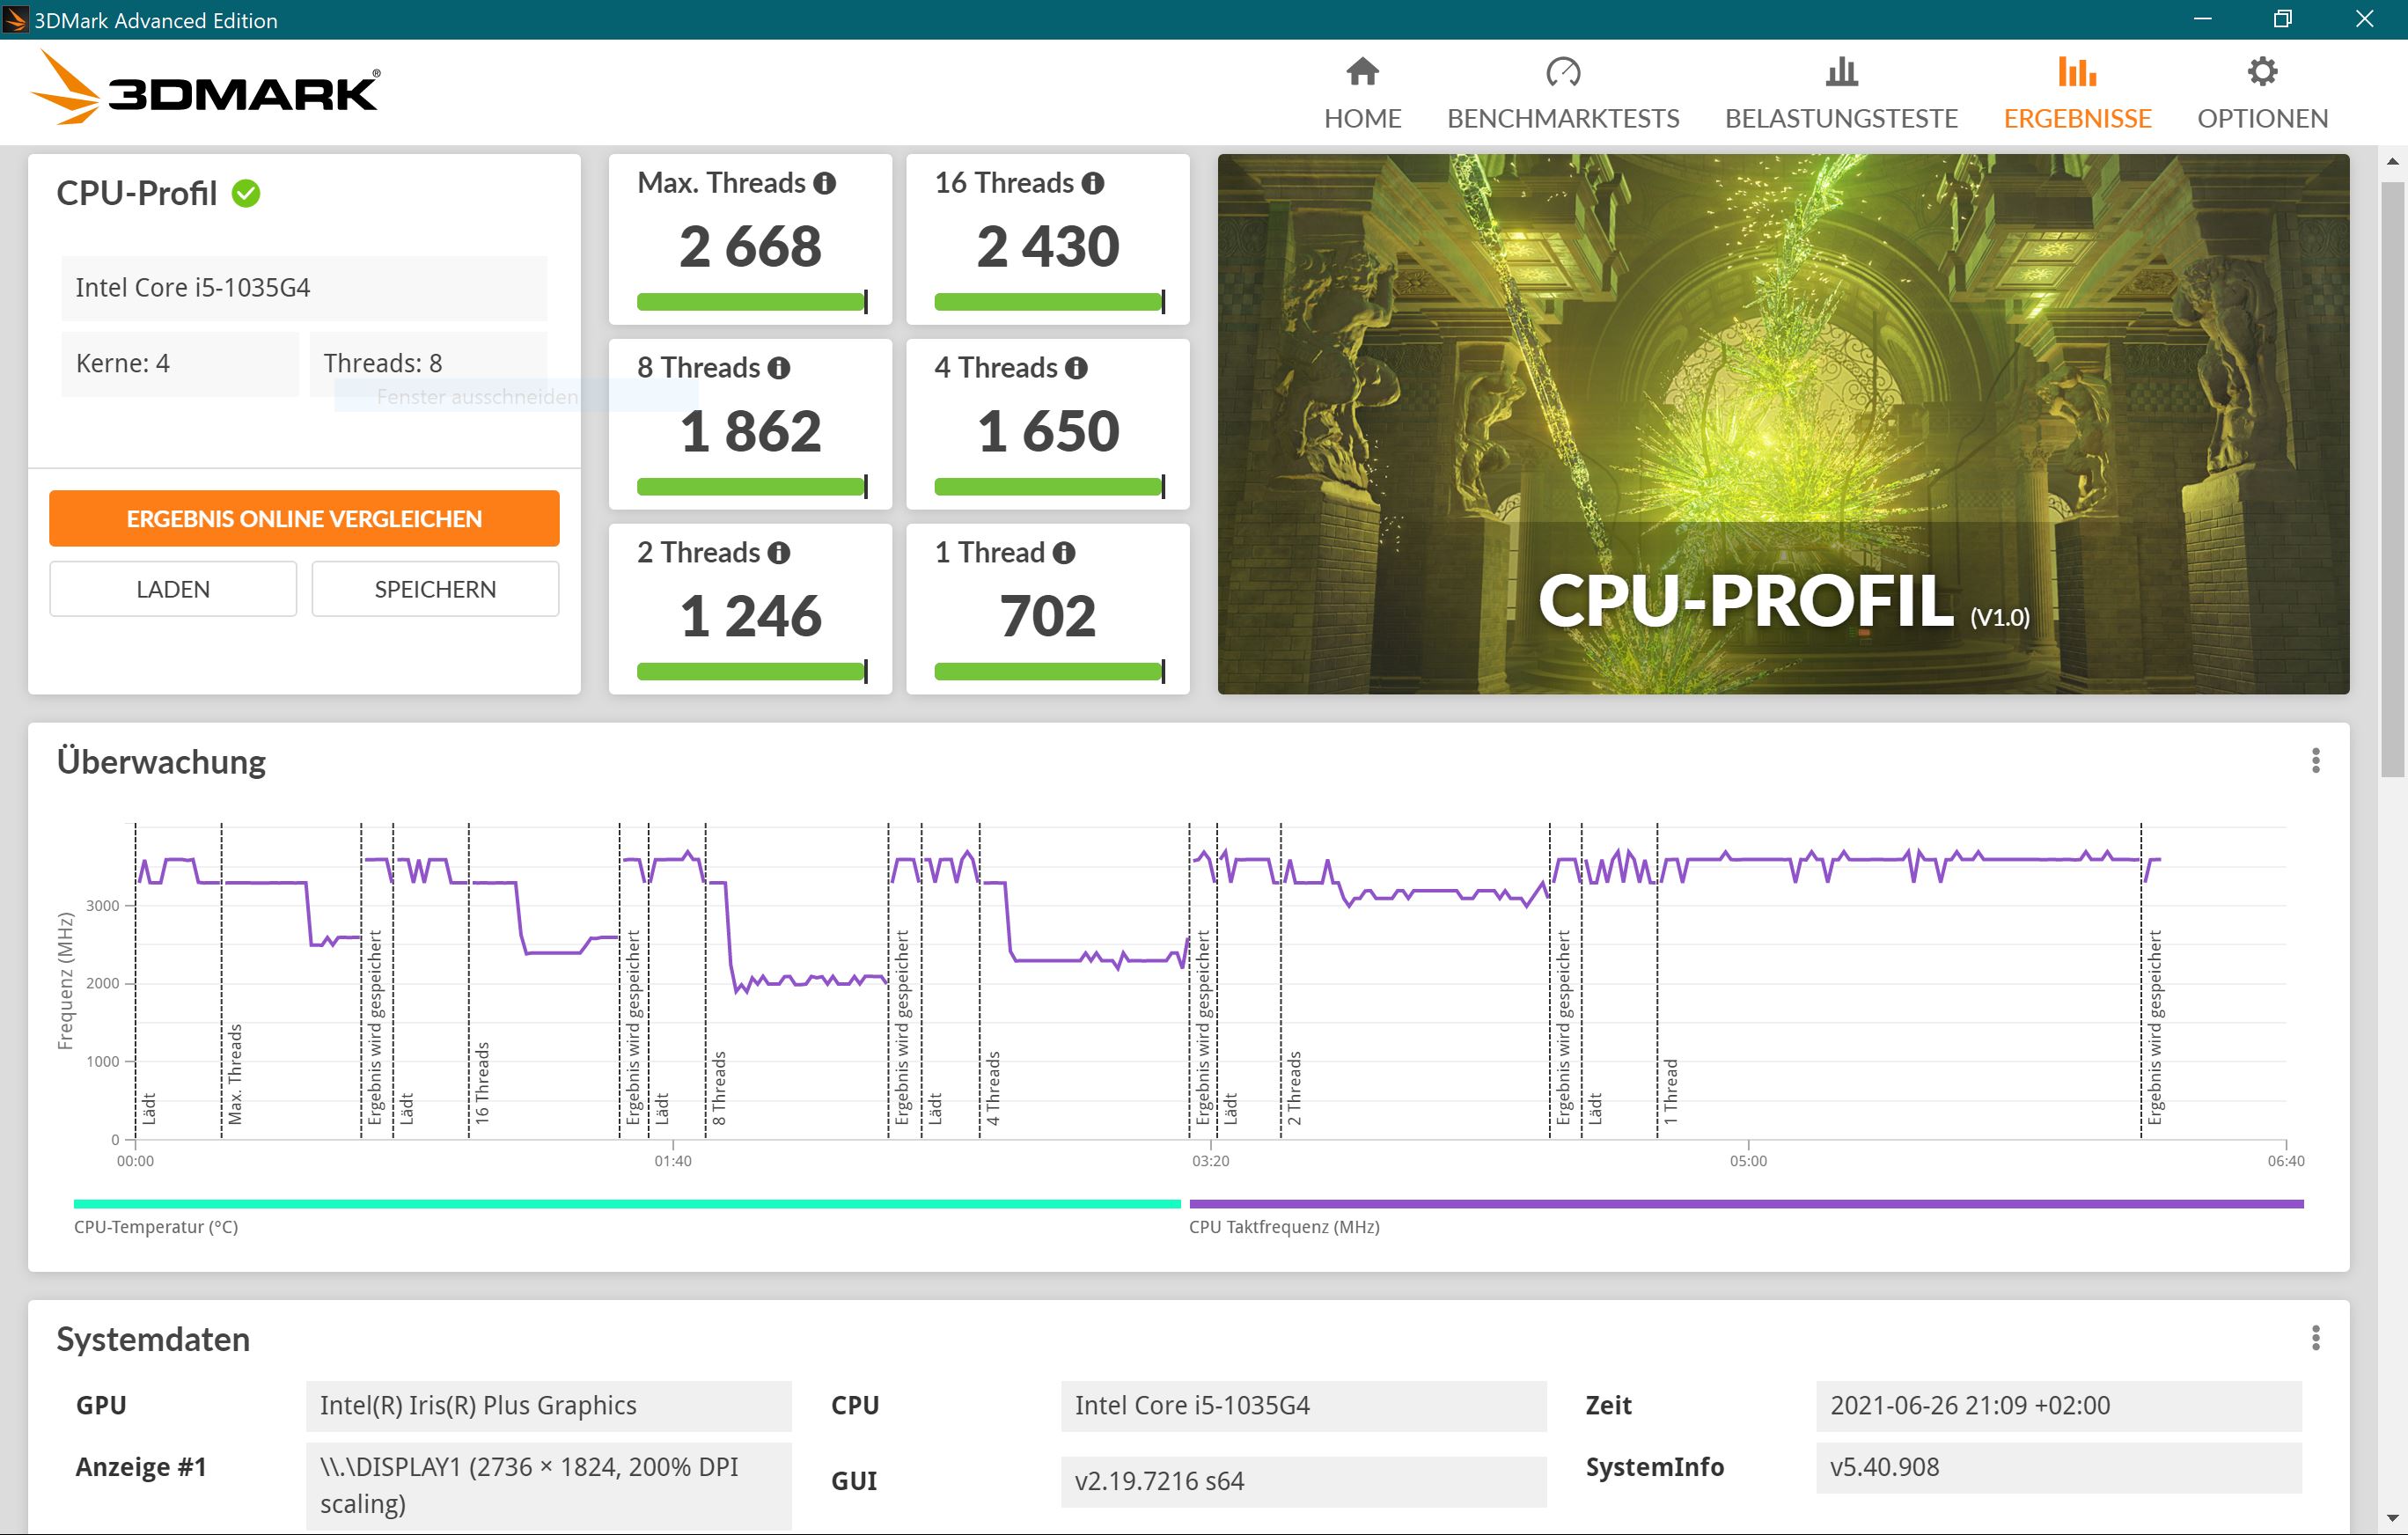The image size is (2408, 1535).
Task: Click the green validation checkmark by CPU-Profil
Action: coord(246,193)
